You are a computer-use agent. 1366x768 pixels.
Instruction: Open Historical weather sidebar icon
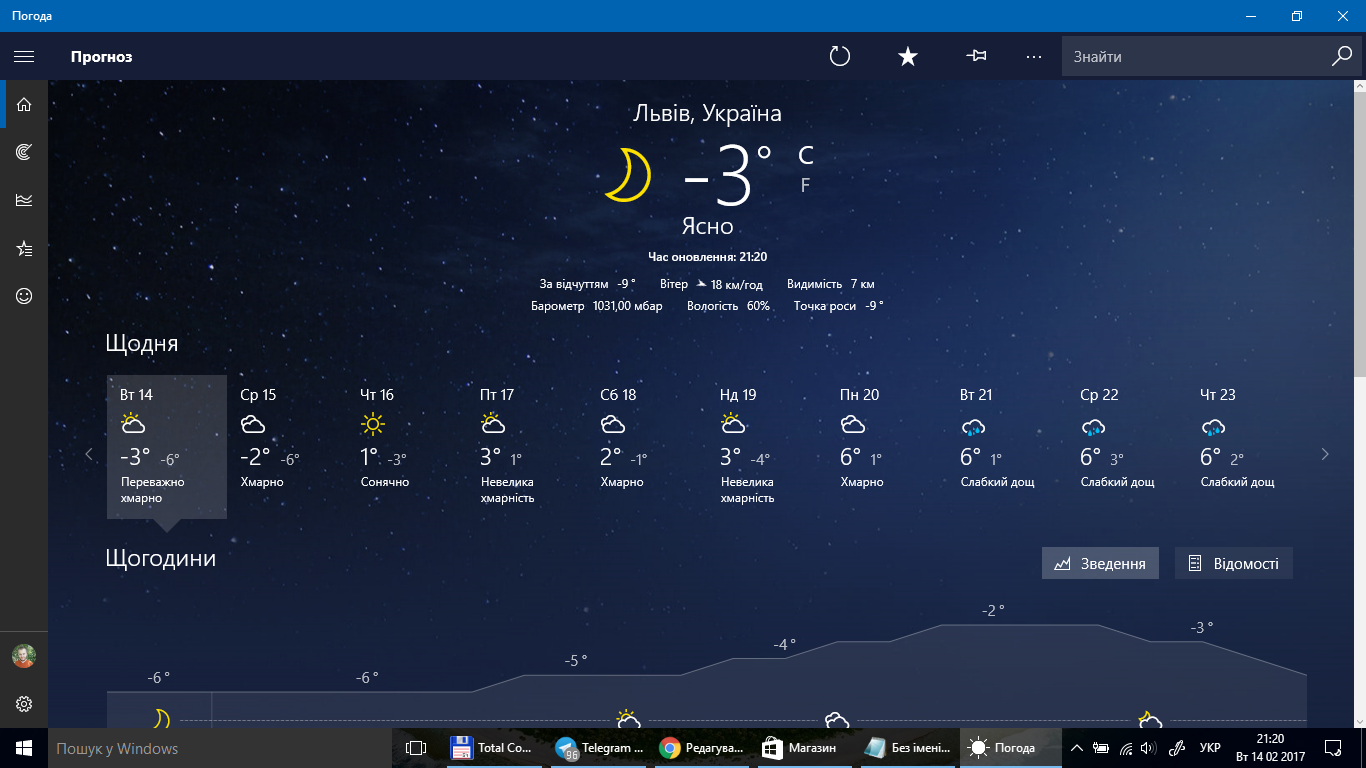[24, 200]
